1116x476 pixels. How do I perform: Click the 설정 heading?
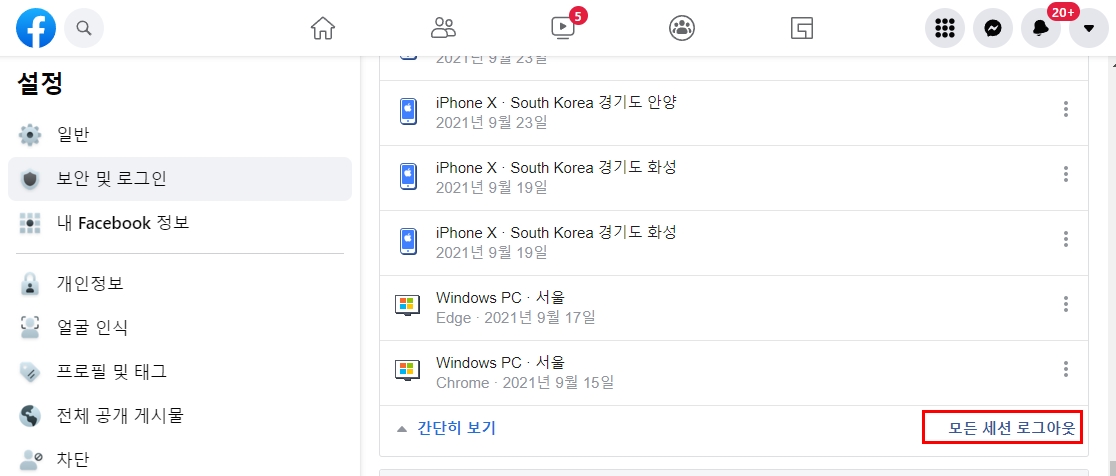41,85
